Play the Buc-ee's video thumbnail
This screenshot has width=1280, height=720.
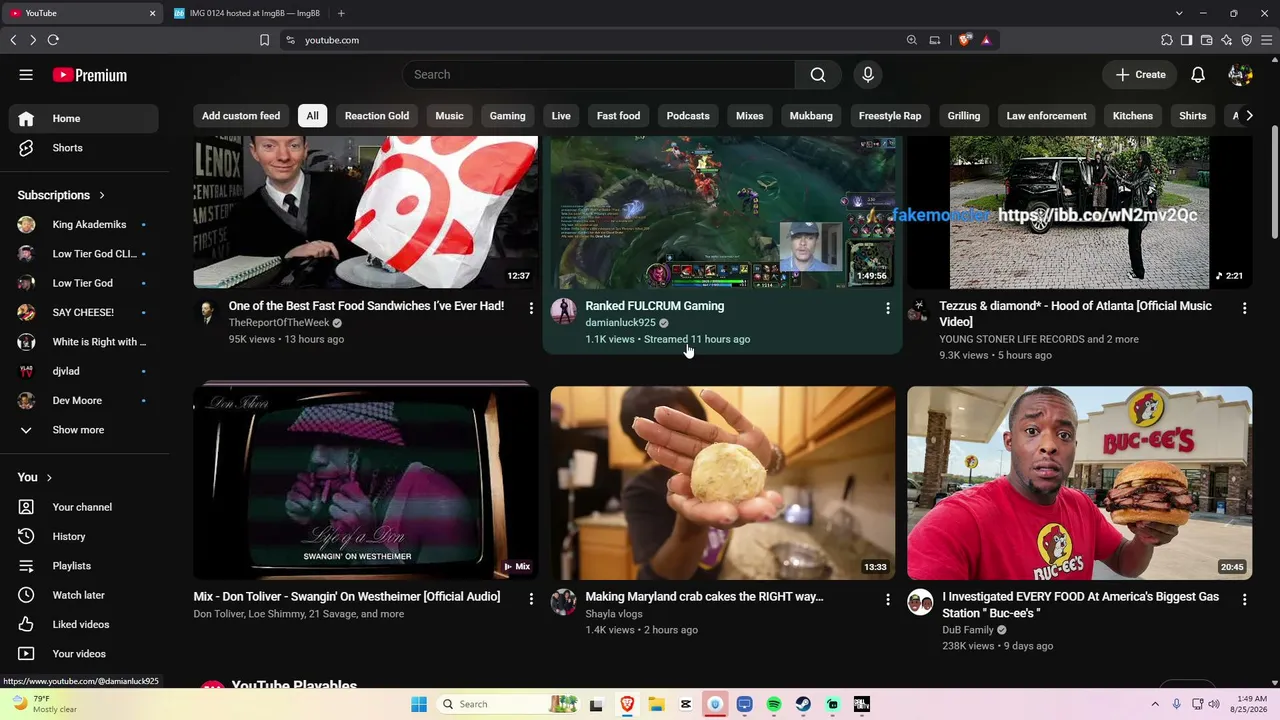[x=1080, y=483]
